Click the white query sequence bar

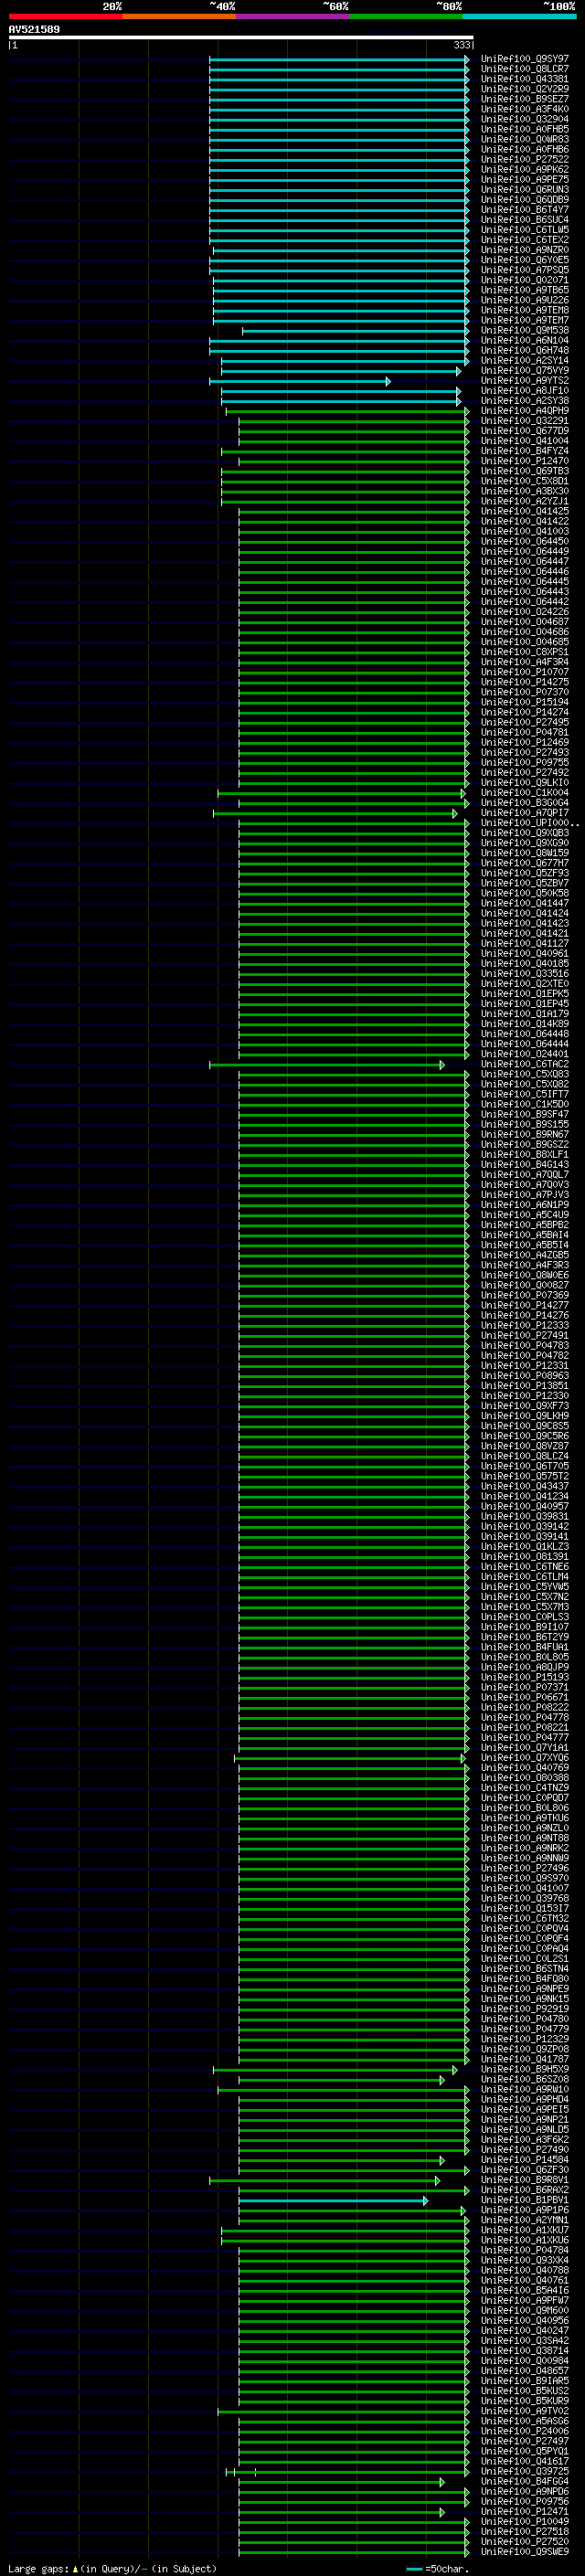[x=241, y=38]
